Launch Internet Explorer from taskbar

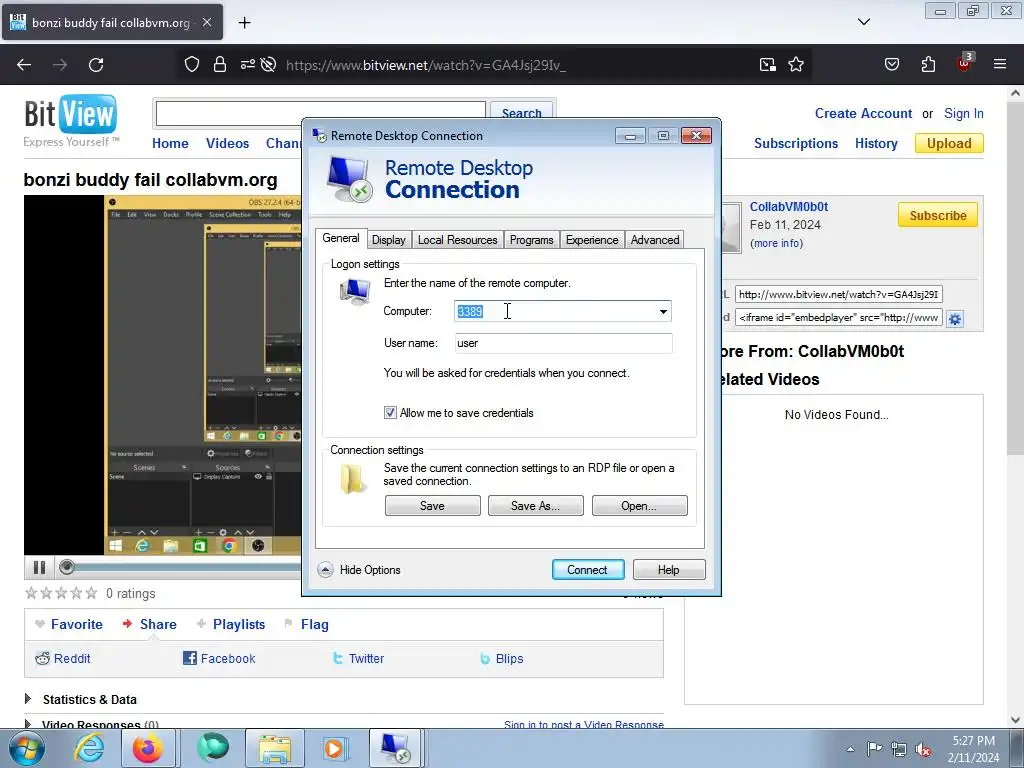89,748
